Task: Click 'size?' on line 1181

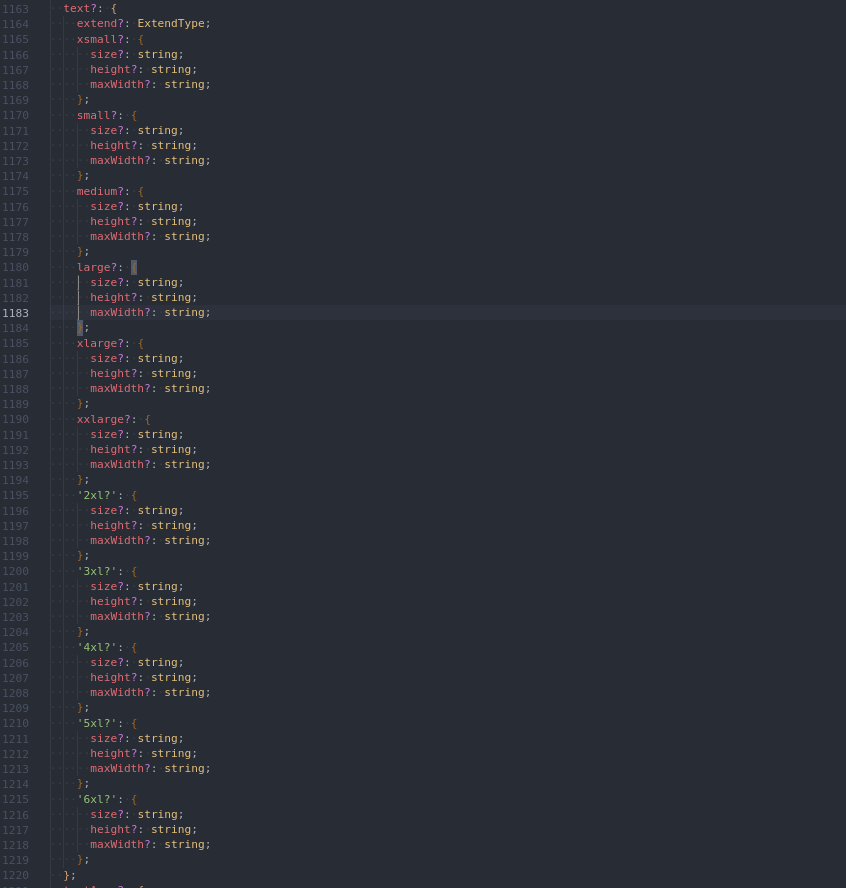Action: tap(107, 283)
